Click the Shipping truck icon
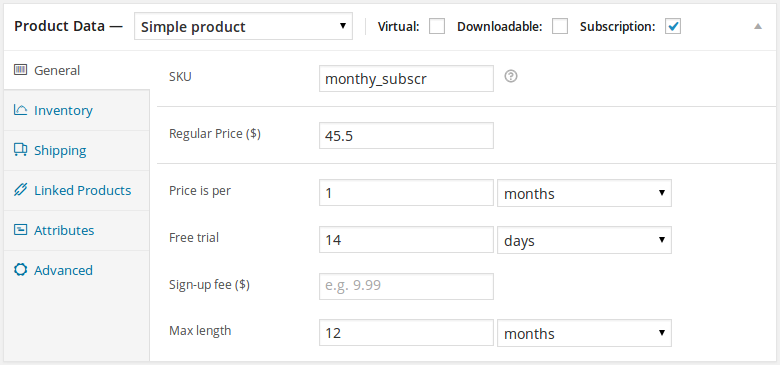Screen dimensions: 780x365 point(20,150)
